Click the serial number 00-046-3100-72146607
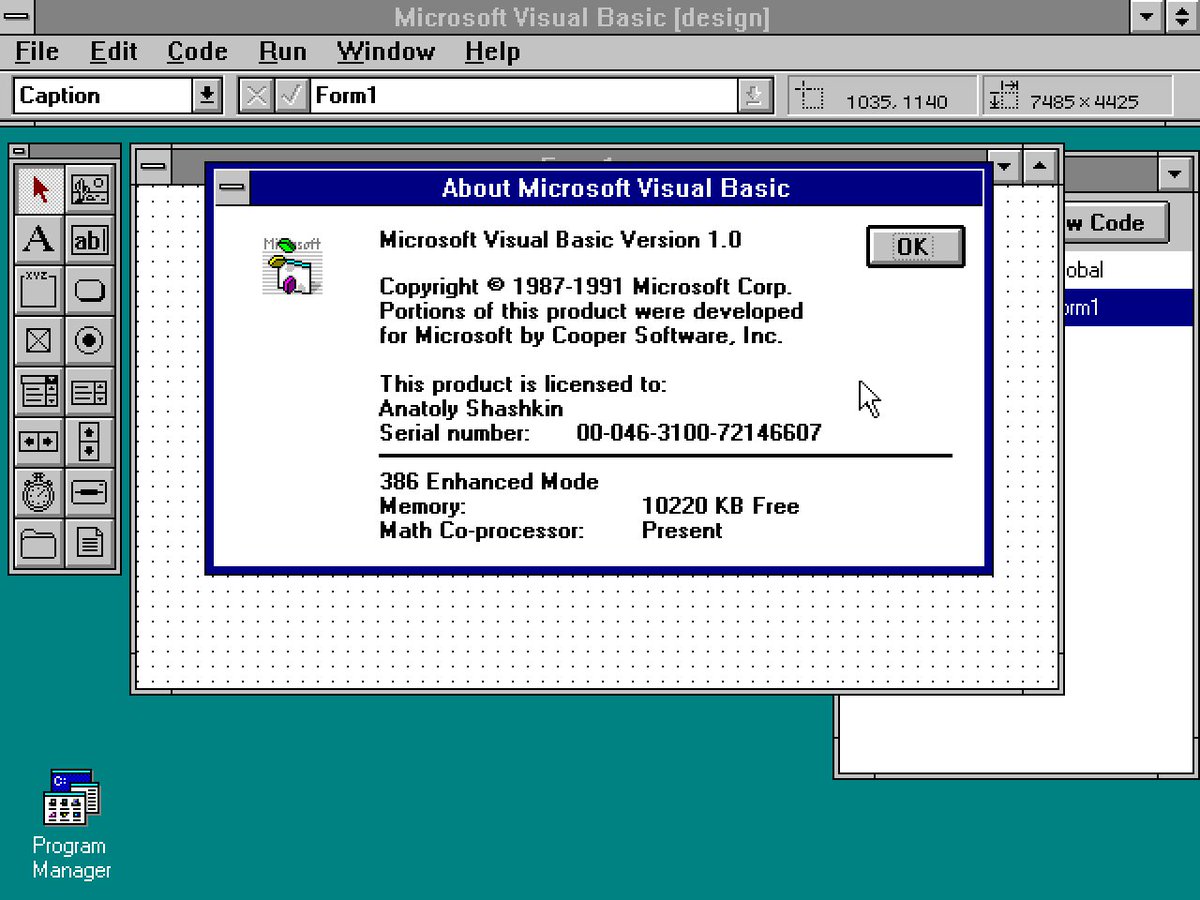 [699, 432]
